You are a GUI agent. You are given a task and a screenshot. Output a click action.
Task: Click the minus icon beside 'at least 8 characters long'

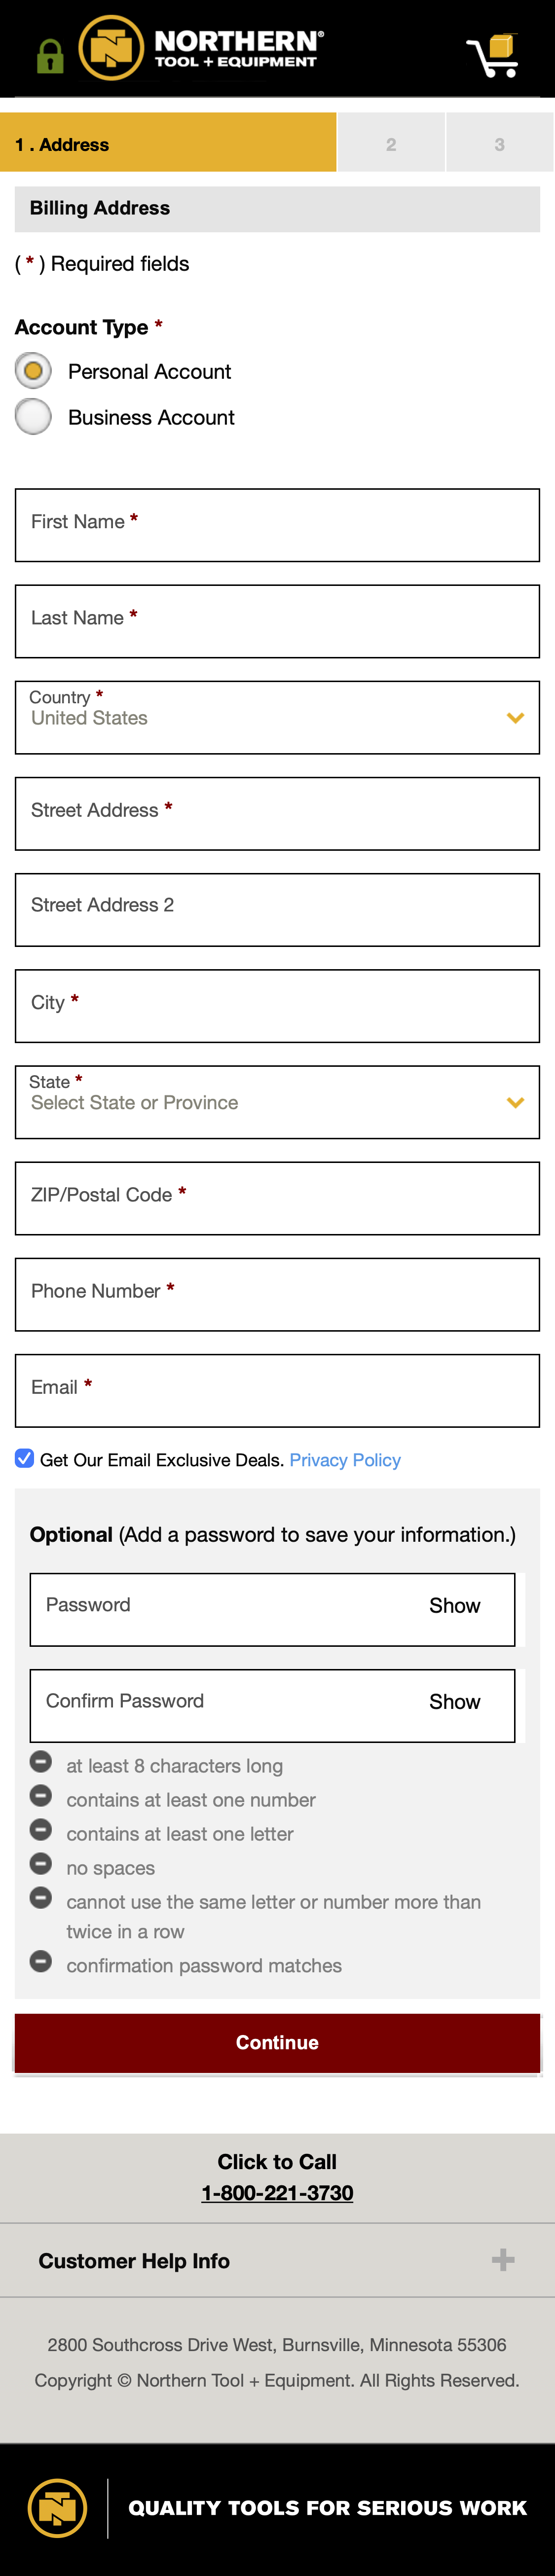click(40, 1762)
